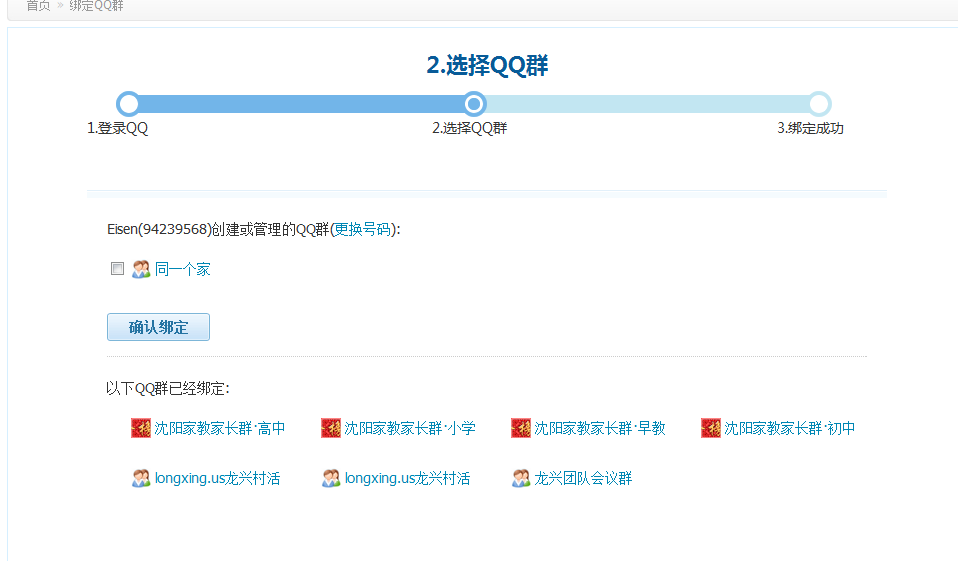Click the 龙兴团队会议群 avatar icon
Image resolution: width=958 pixels, height=561 pixels.
(521, 478)
